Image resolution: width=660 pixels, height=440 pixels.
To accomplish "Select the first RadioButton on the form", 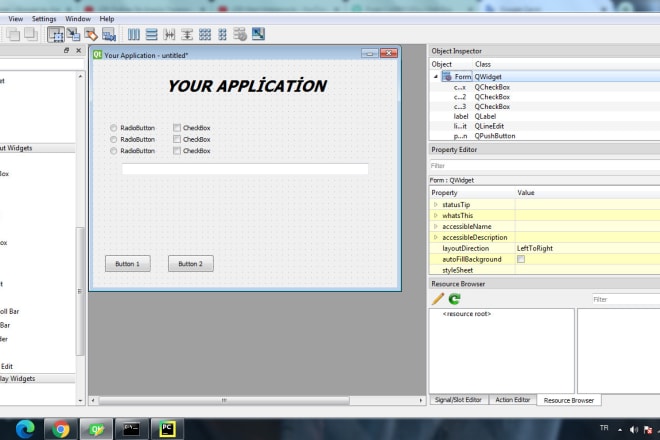I will point(114,128).
